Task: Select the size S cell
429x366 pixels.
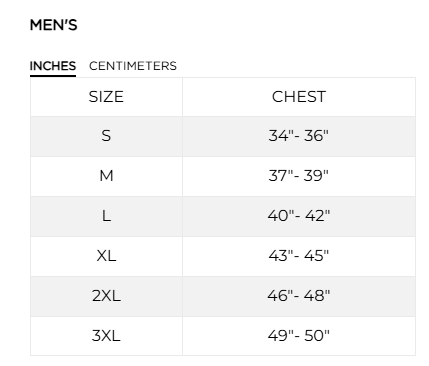Action: click(106, 136)
